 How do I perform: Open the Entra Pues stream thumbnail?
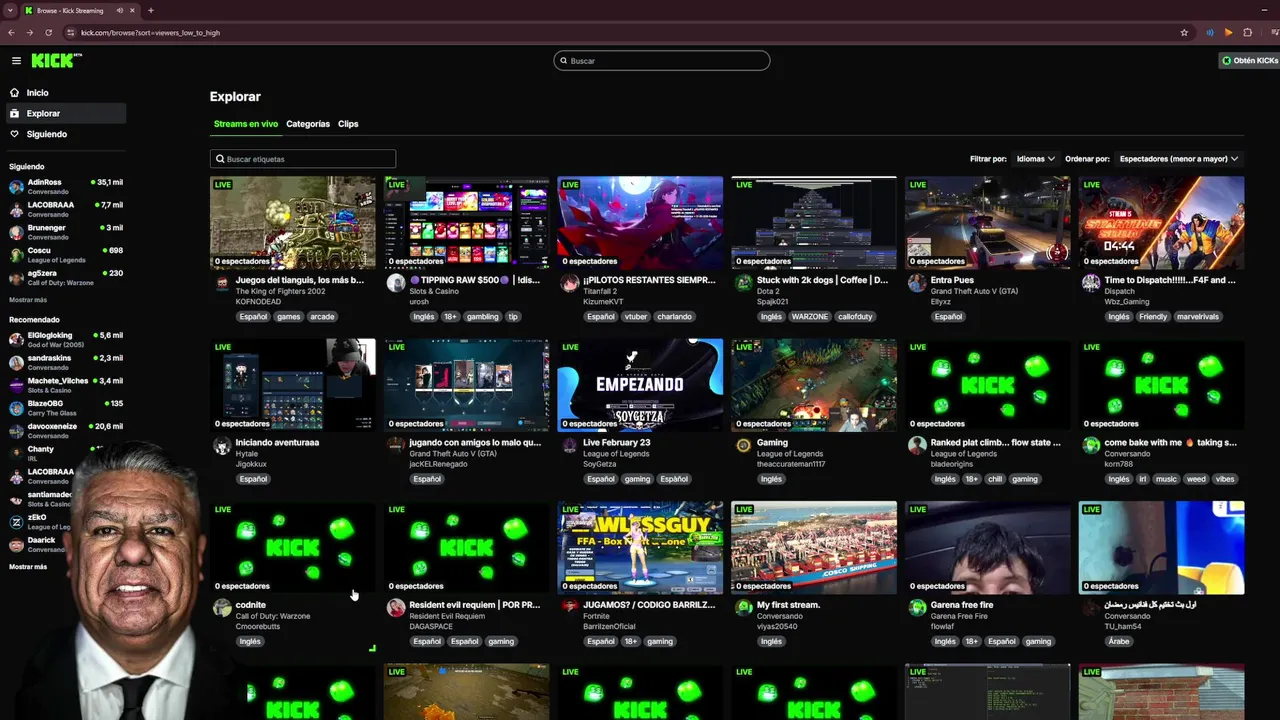click(988, 223)
